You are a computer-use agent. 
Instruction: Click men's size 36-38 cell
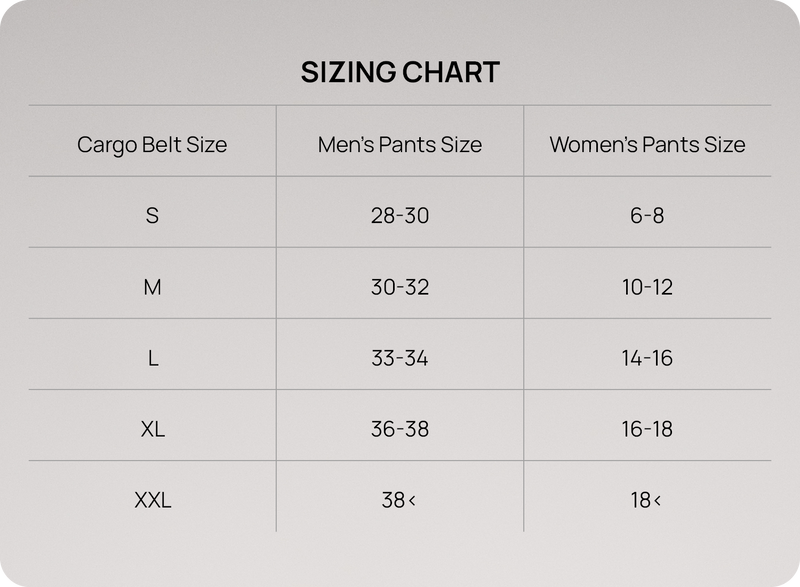point(400,429)
